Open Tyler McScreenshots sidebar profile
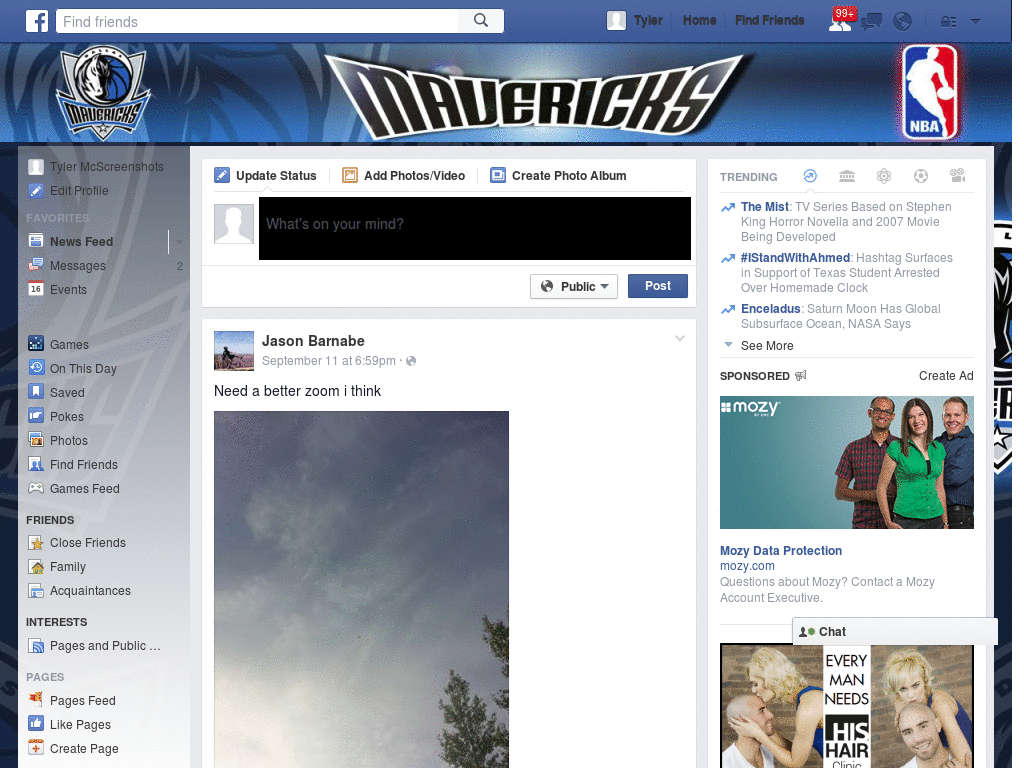 (106, 167)
